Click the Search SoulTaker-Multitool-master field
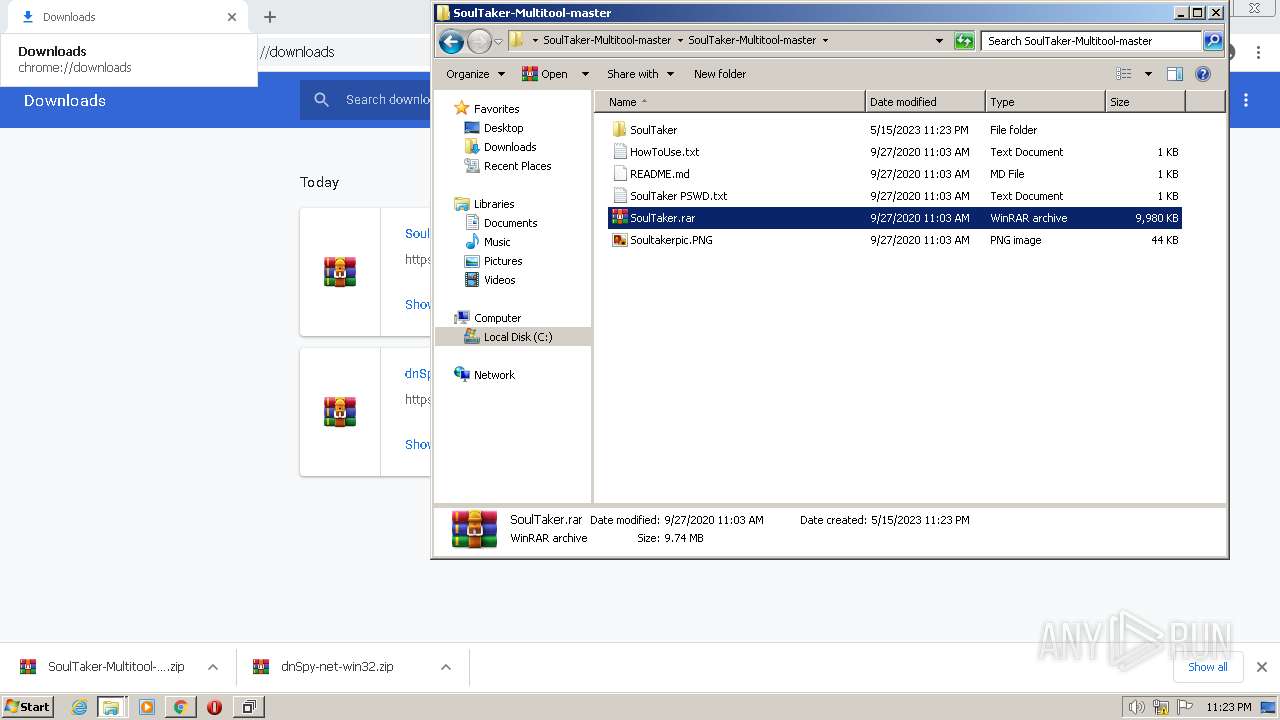Screen dimensions: 1280x720 click(x=1091, y=41)
